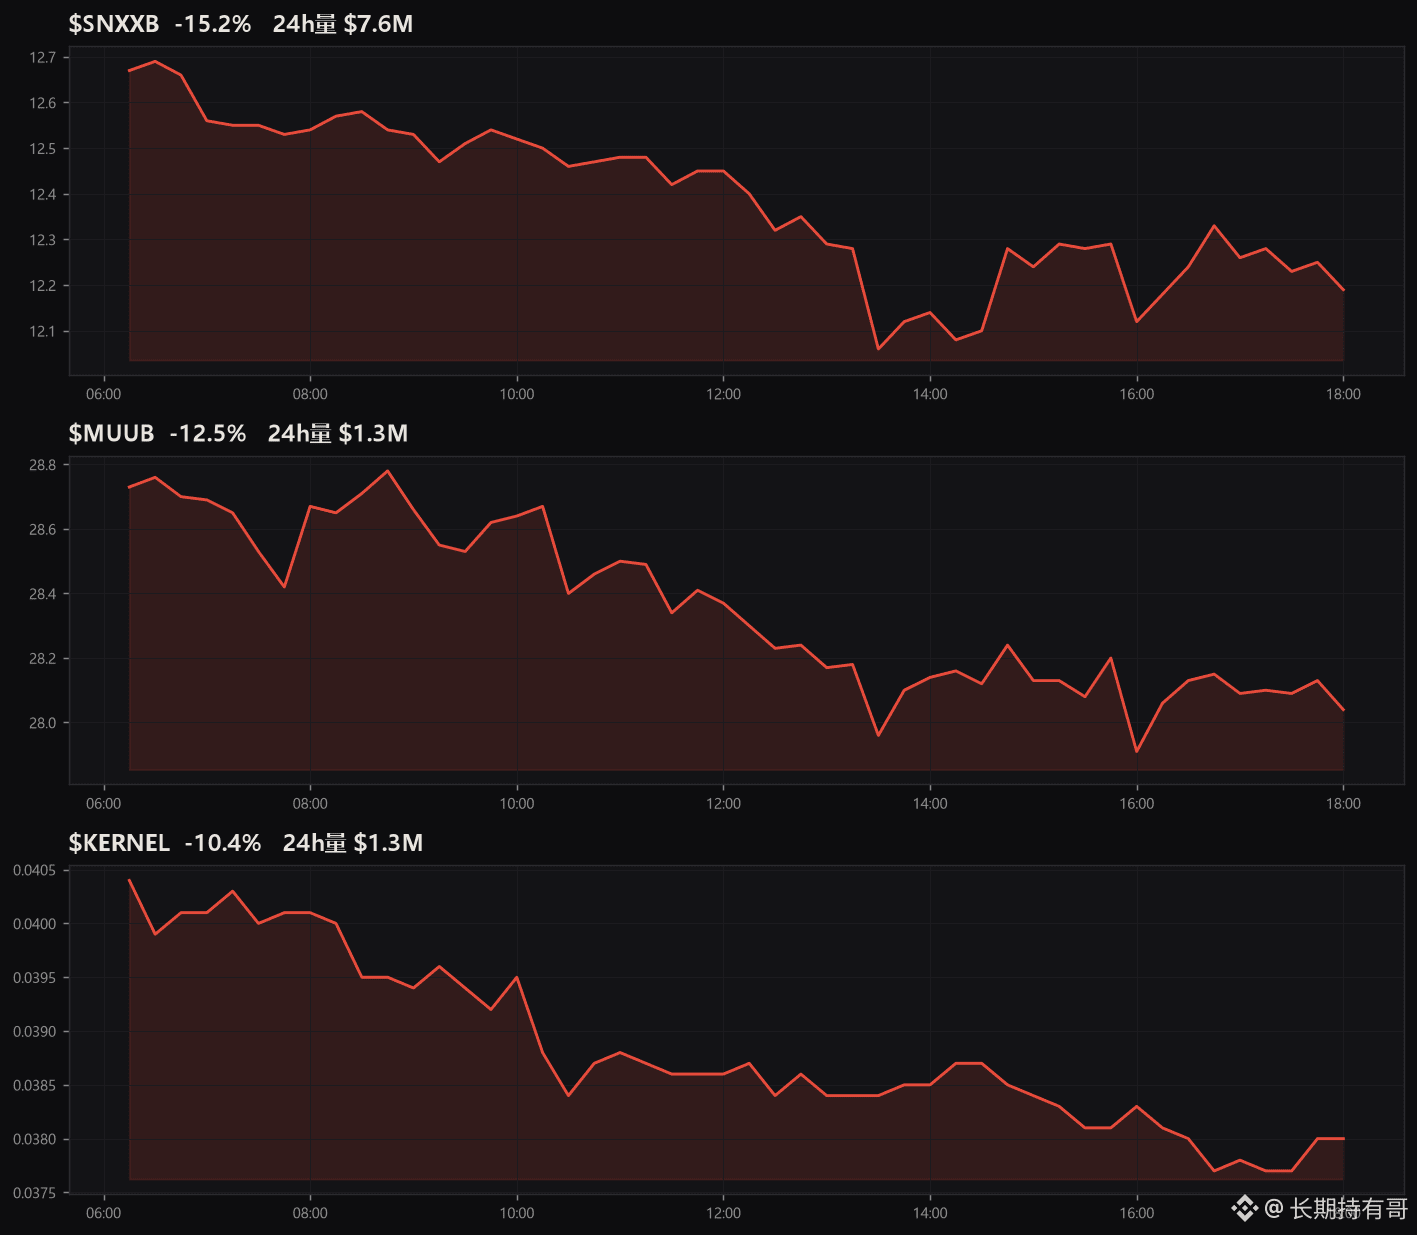Click the 28.0 price axis label

[x=43, y=723]
